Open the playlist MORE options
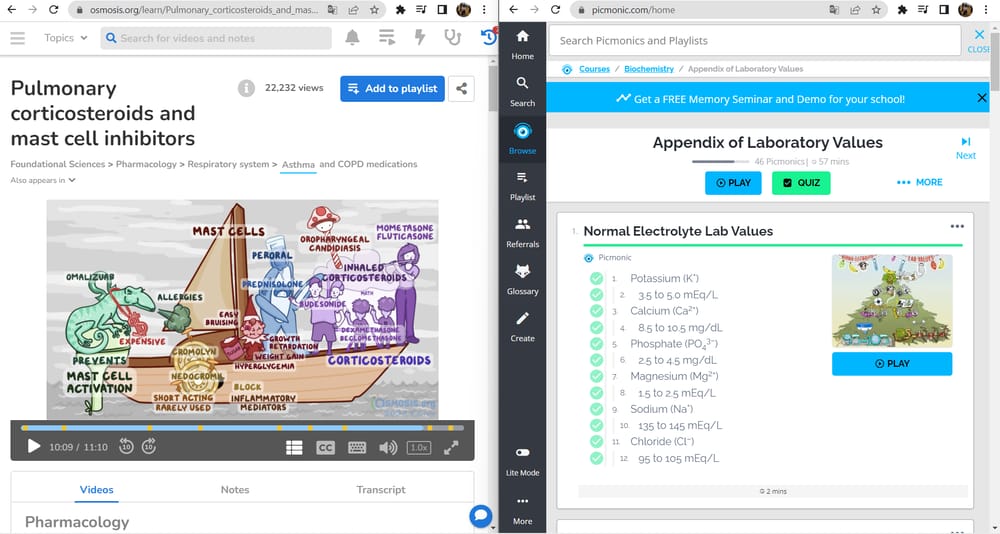The height and width of the screenshot is (534, 1000). 919,182
